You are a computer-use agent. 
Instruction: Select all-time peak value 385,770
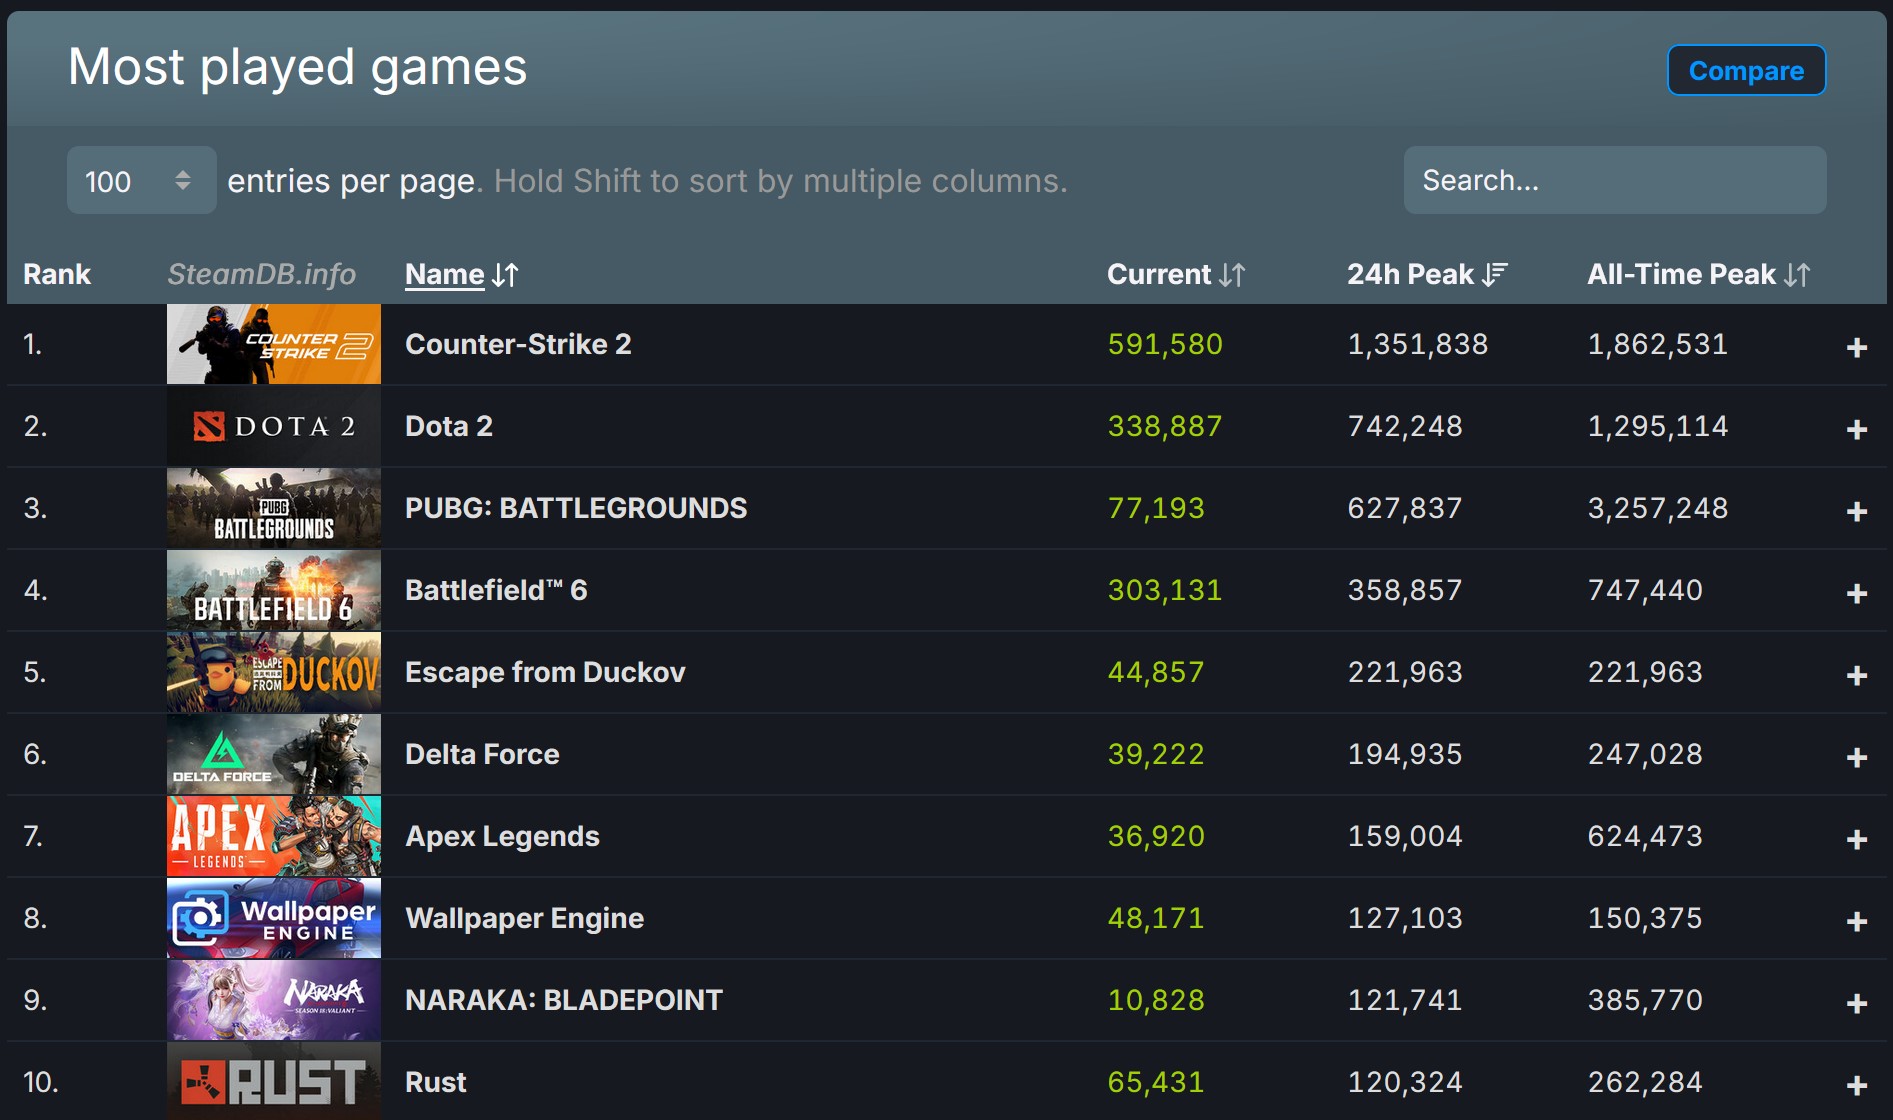[1645, 1000]
